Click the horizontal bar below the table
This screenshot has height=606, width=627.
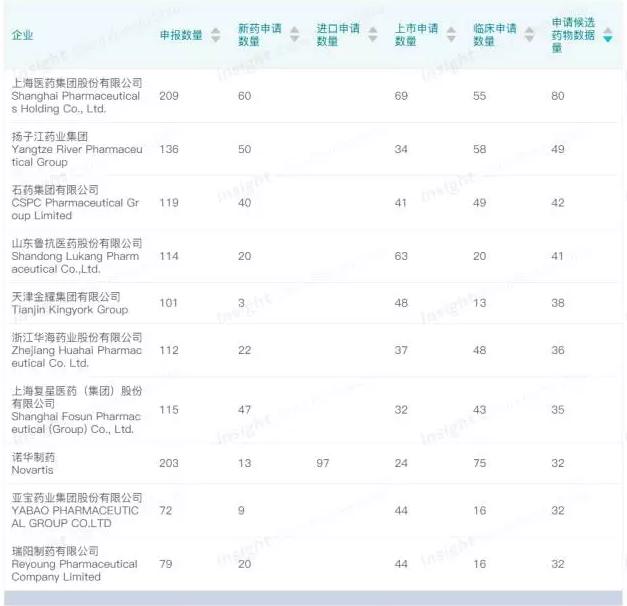tap(314, 598)
